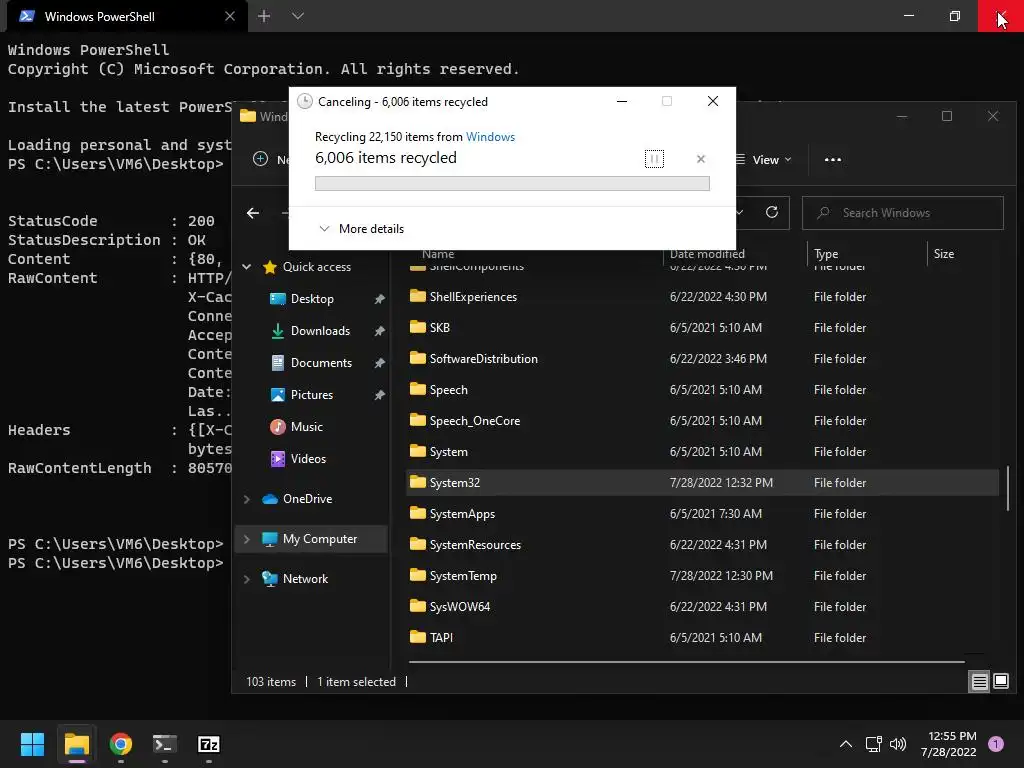The height and width of the screenshot is (768, 1024).
Task: Unpin Documents using its pin icon
Action: (379, 363)
